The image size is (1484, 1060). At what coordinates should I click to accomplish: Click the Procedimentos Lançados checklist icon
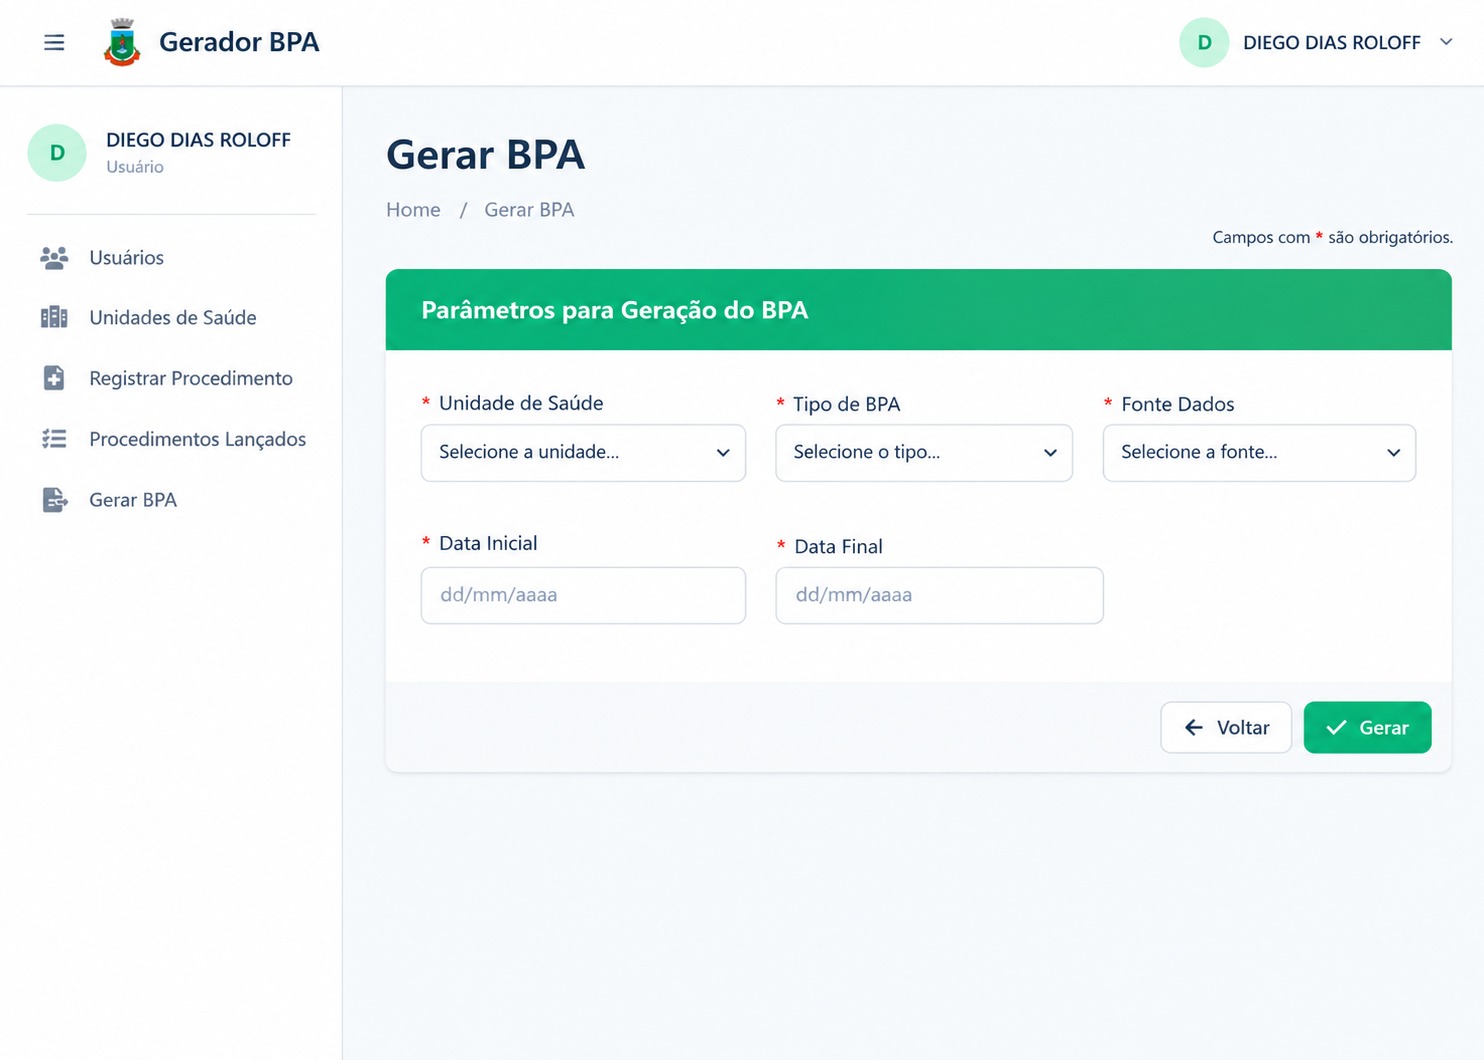54,439
